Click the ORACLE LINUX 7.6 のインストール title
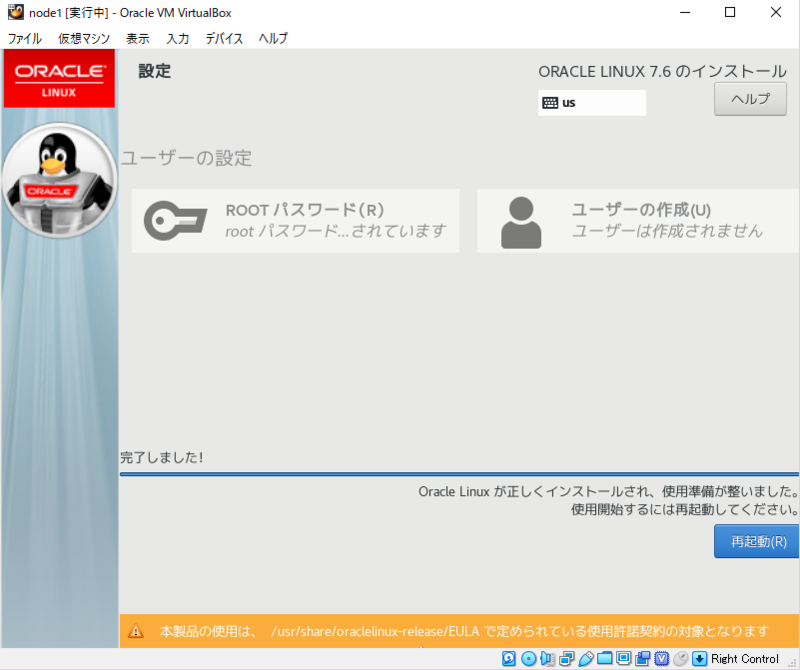This screenshot has width=800, height=670. pos(662,71)
